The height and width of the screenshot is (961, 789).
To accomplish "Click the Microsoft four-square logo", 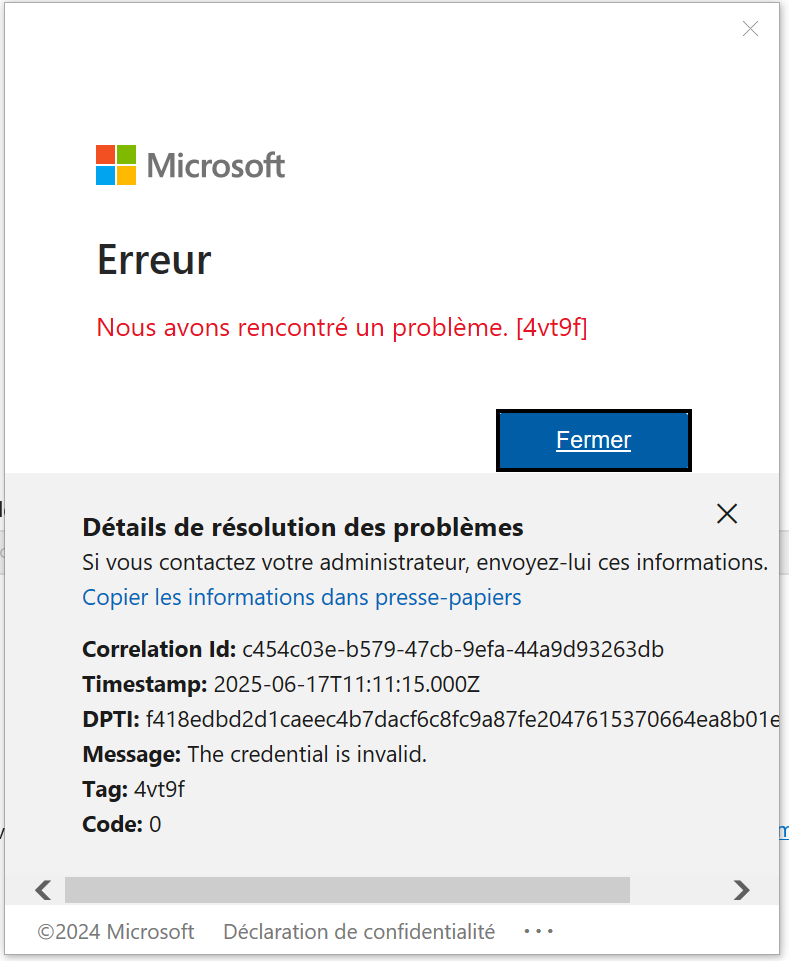I will coord(116,165).
